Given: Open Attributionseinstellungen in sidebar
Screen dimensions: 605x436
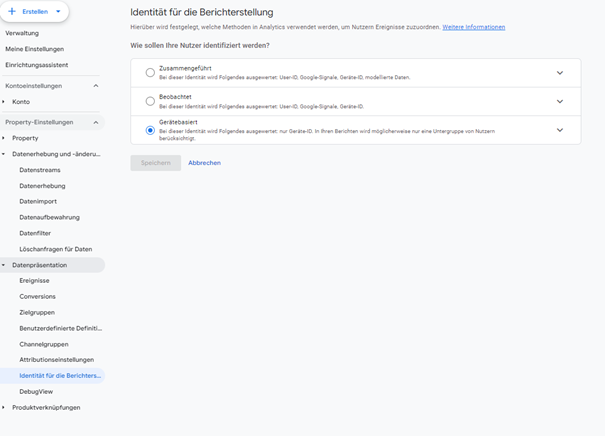Looking at the screenshot, I should pos(56,359).
